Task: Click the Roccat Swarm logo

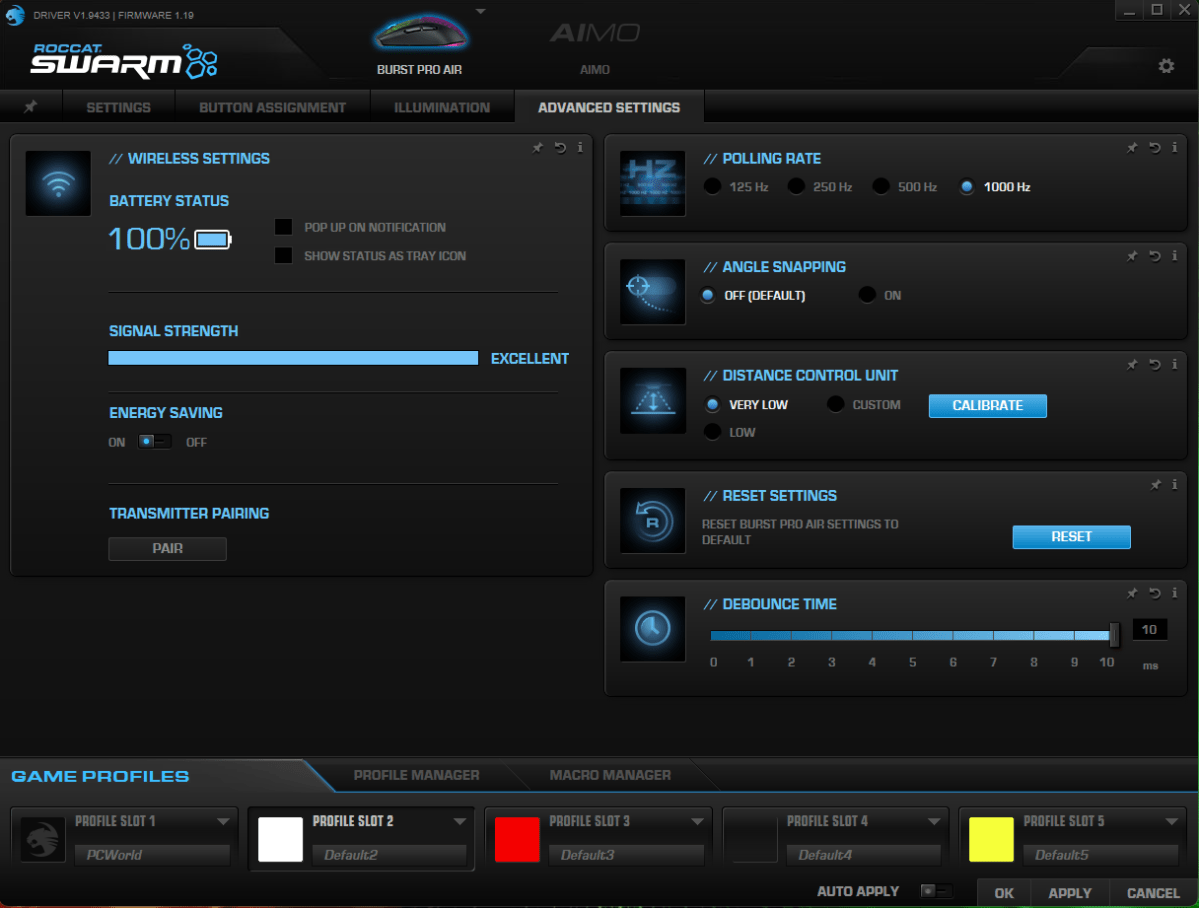Action: pyautogui.click(x=124, y=60)
